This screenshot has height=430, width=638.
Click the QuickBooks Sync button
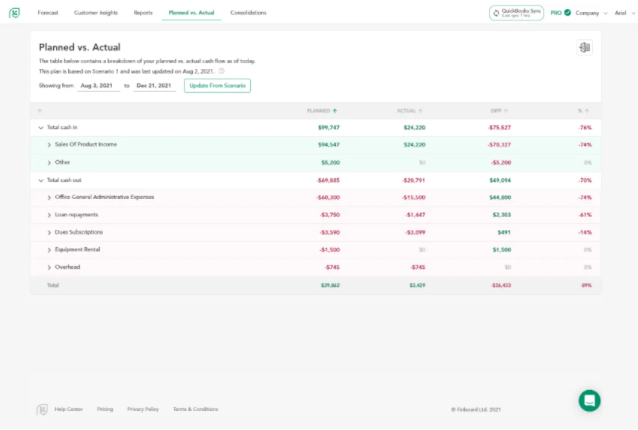(x=516, y=13)
